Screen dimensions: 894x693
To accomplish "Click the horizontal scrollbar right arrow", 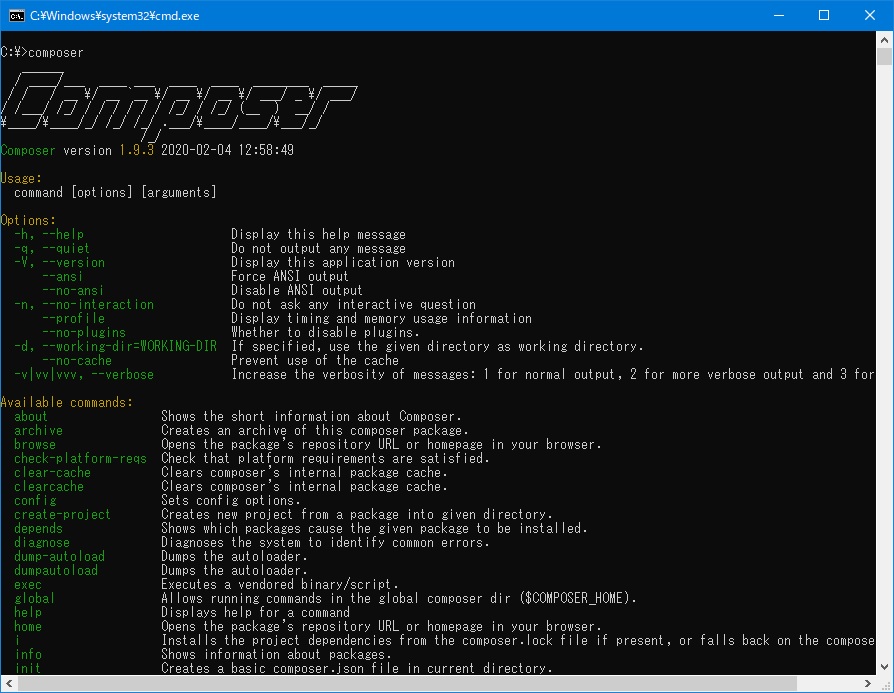I will point(867,683).
